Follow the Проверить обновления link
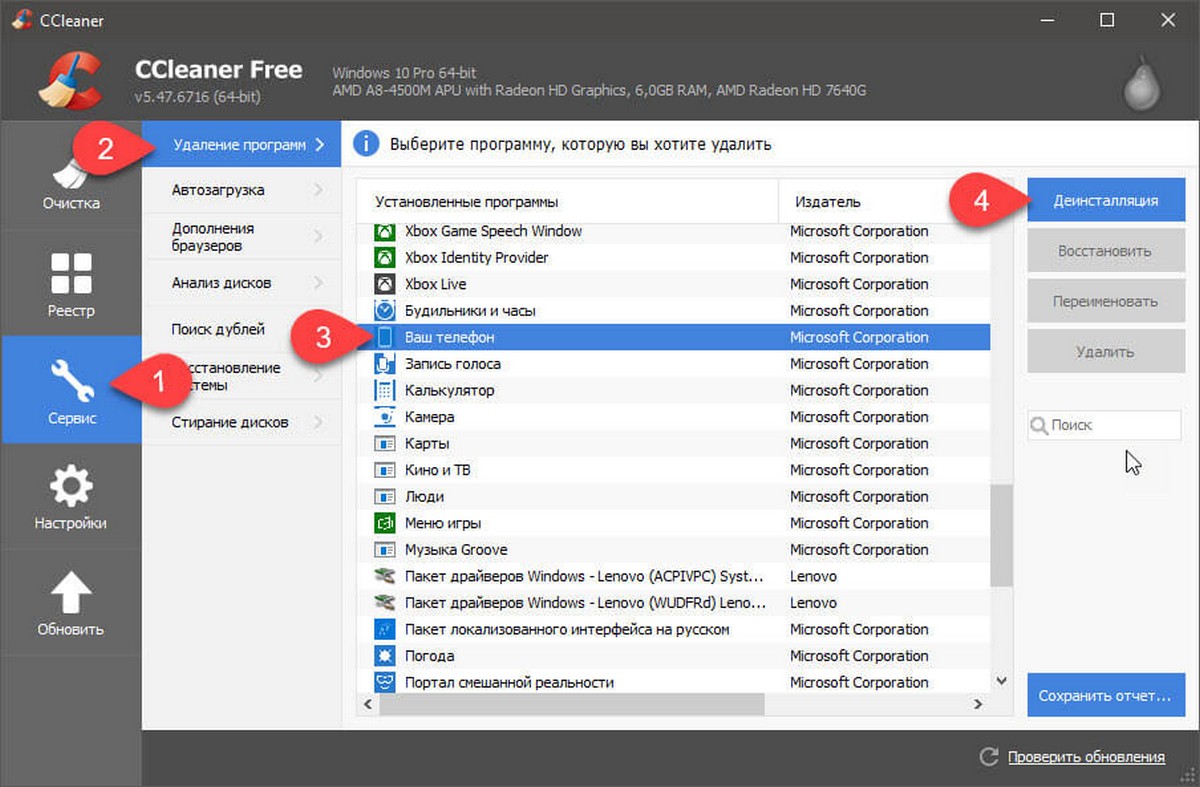 point(1086,757)
